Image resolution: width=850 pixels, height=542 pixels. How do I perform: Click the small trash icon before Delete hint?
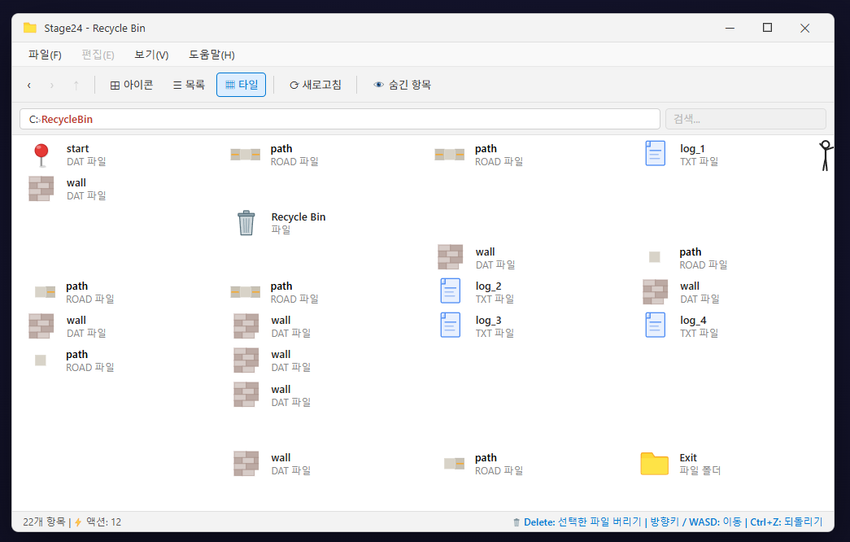(x=516, y=522)
